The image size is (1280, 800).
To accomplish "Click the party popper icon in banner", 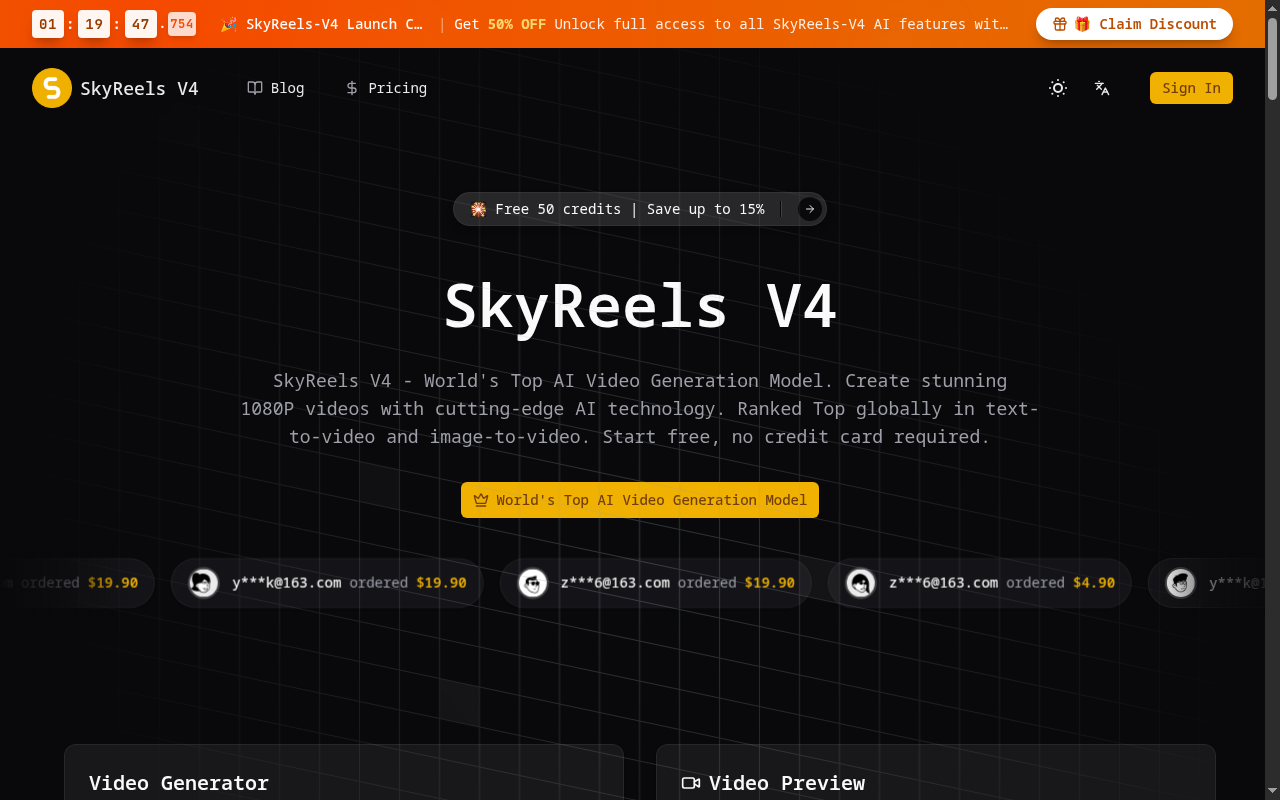I will tap(229, 24).
